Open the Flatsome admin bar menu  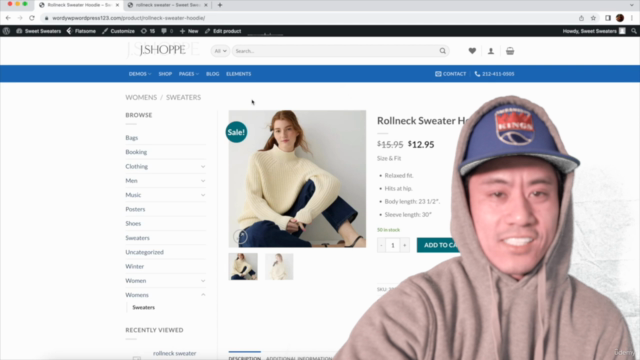81,31
